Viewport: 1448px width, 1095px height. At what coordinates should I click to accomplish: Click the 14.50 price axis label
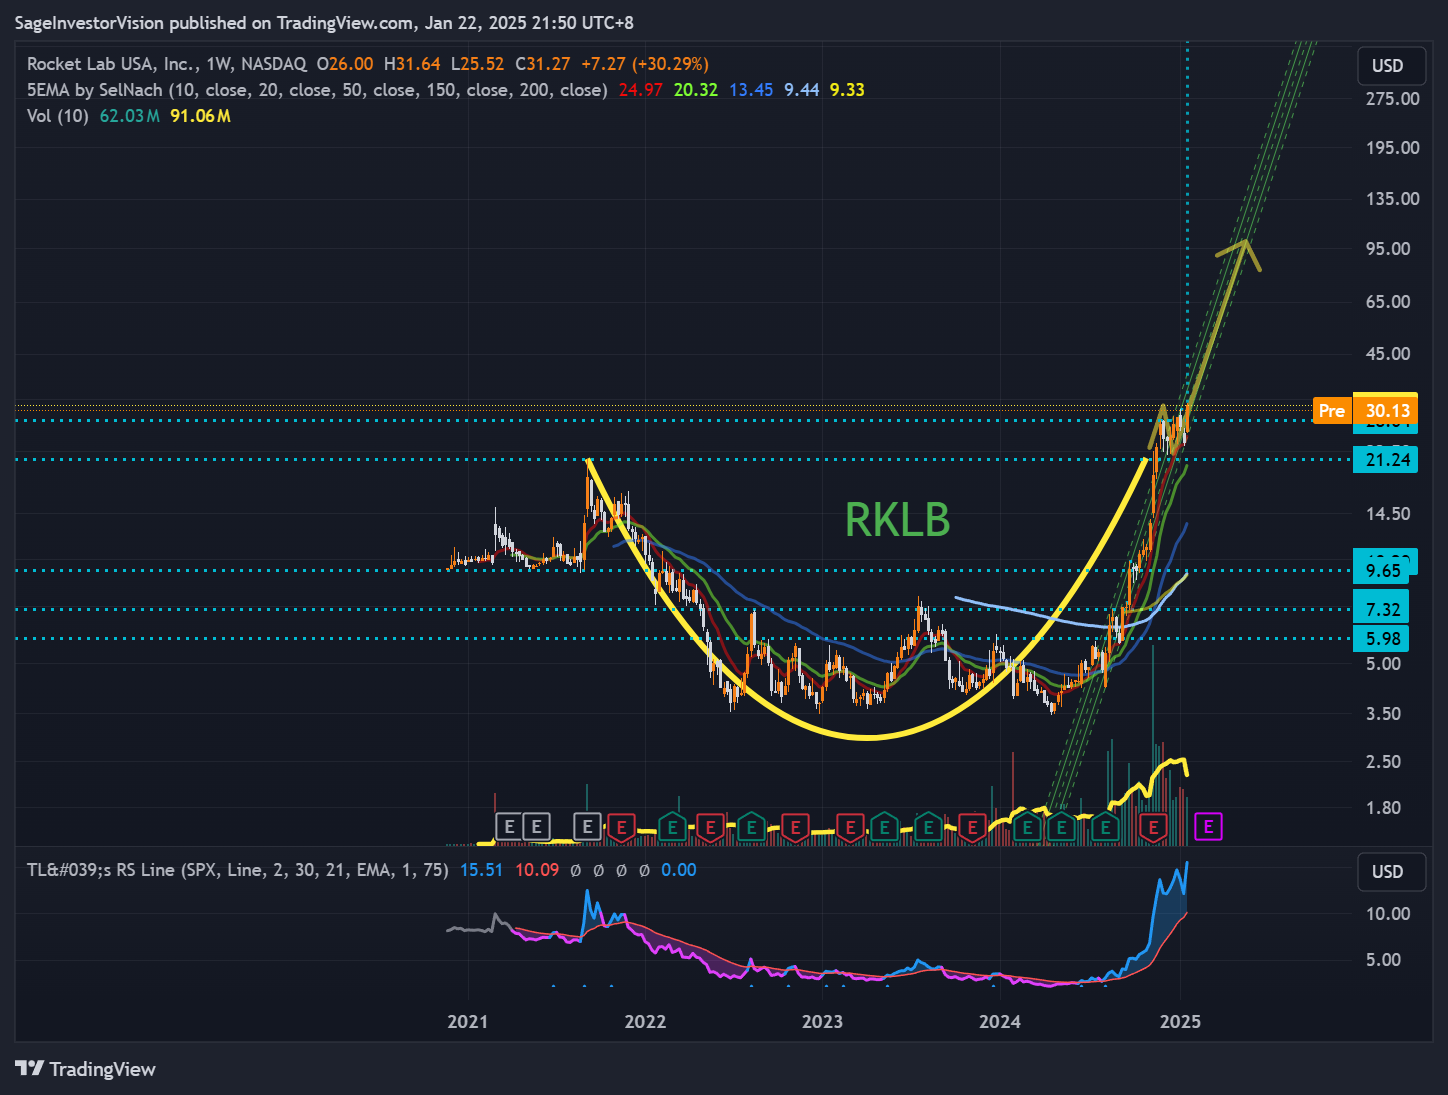[x=1388, y=514]
